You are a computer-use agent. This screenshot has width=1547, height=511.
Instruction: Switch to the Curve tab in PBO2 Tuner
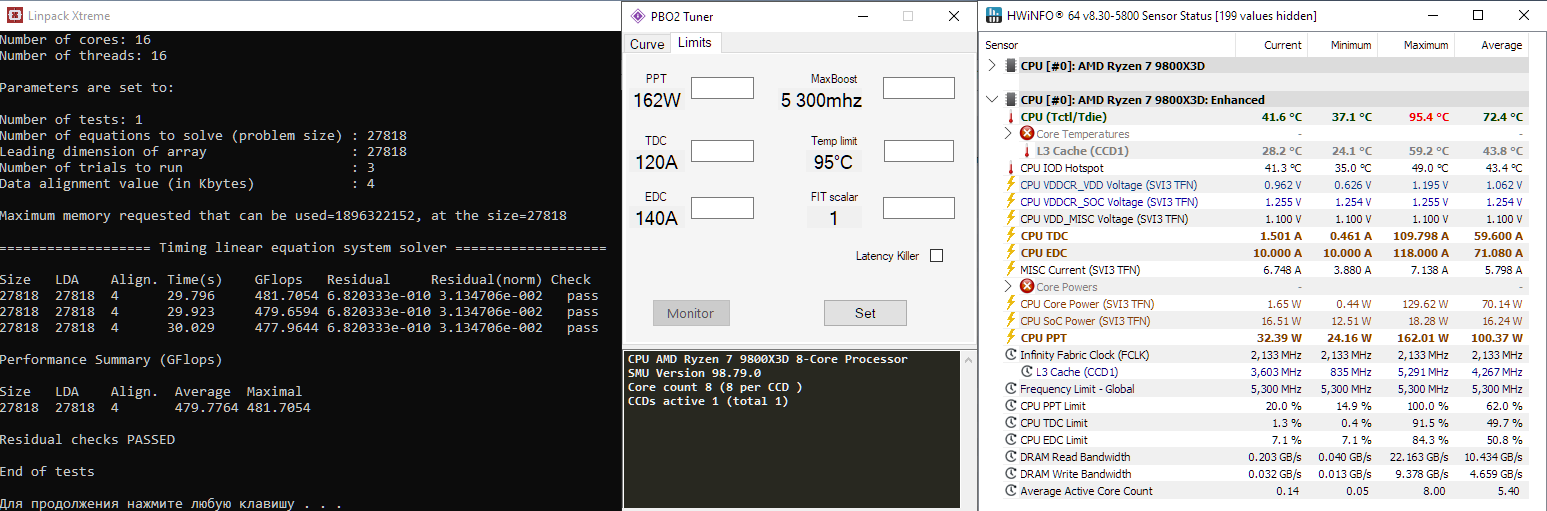pyautogui.click(x=647, y=44)
